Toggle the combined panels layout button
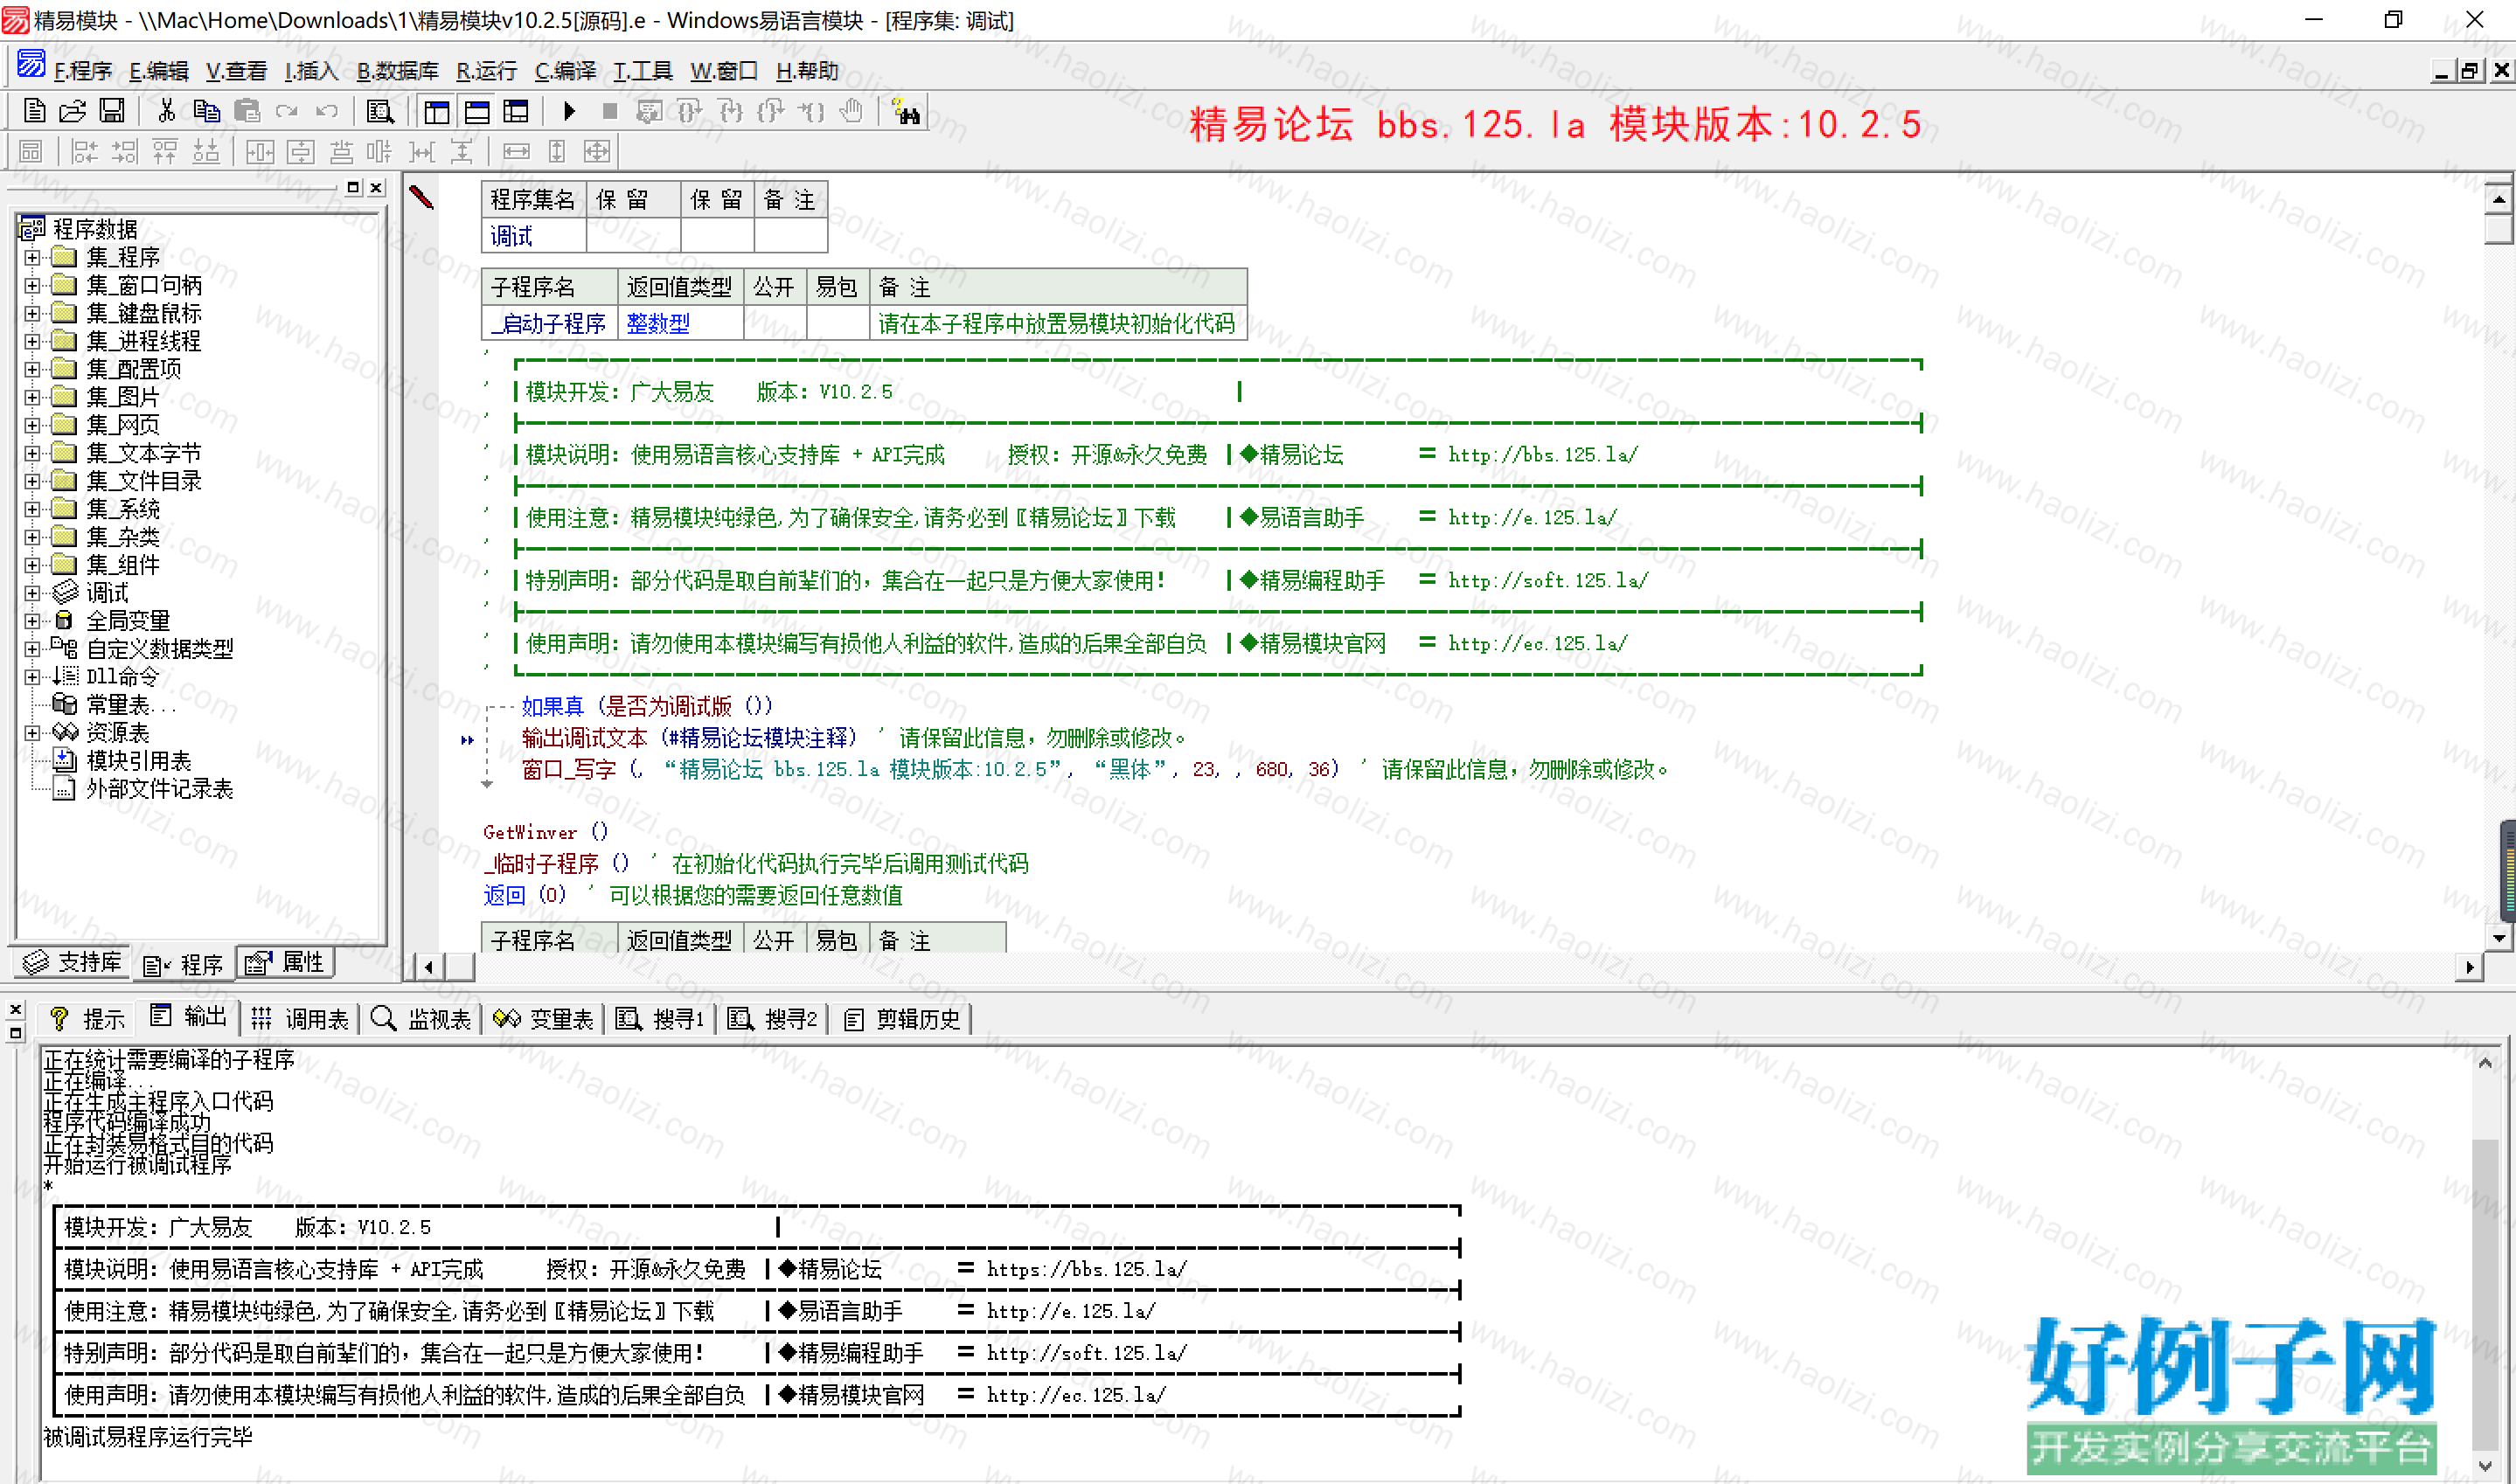This screenshot has width=2516, height=1484. [x=516, y=111]
